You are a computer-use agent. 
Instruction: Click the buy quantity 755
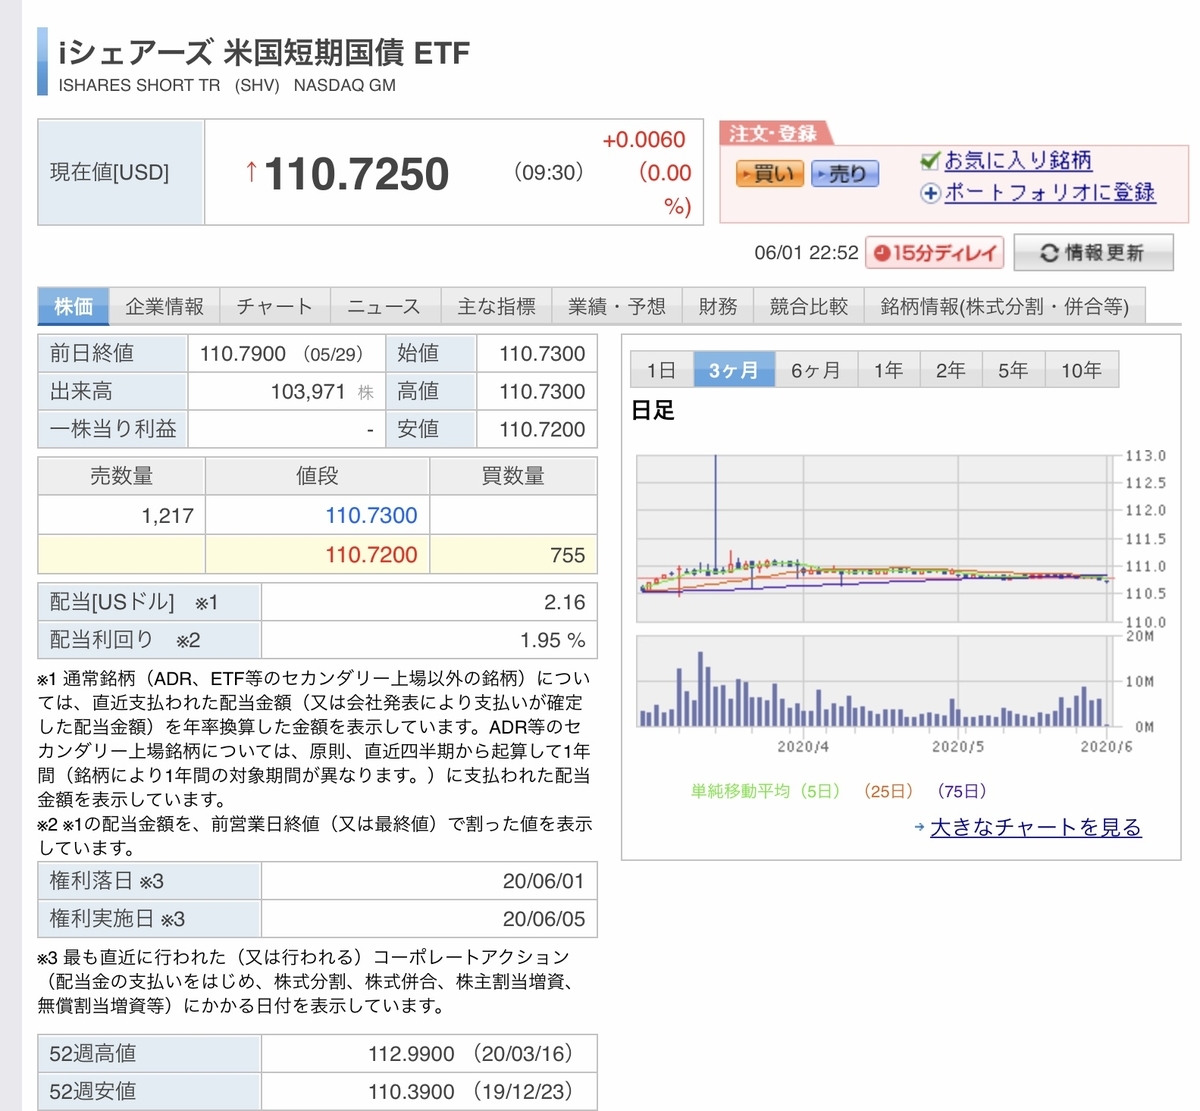click(x=567, y=555)
